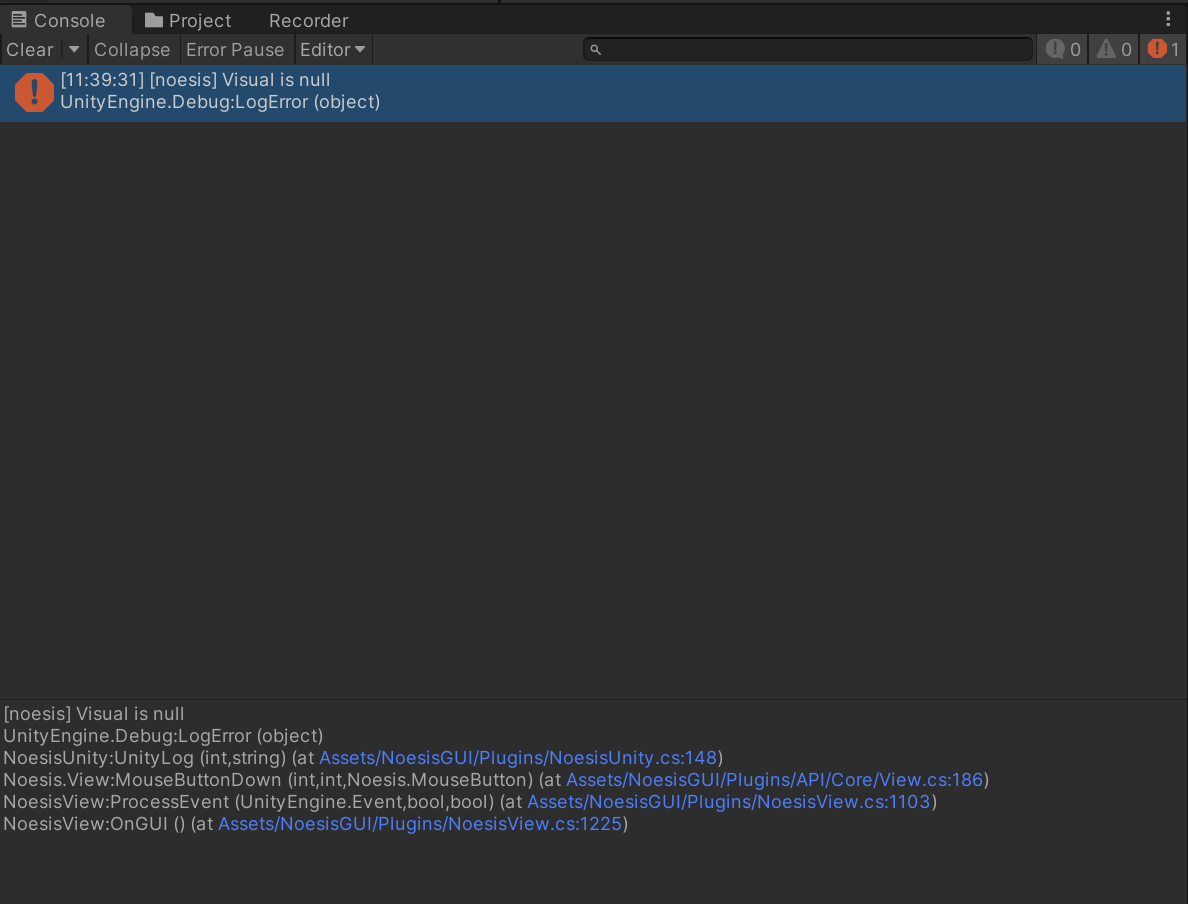Click the Console tab's list icon
Image resolution: width=1188 pixels, height=904 pixels.
click(19, 20)
